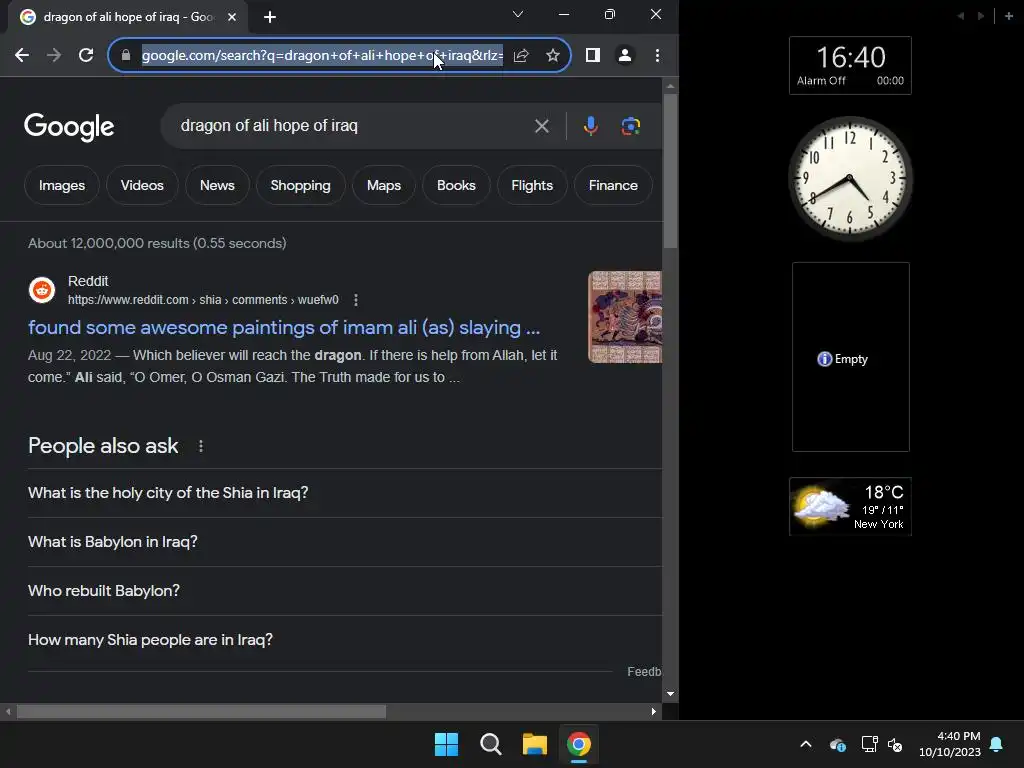Start search by voice
This screenshot has height=768, width=1024.
(590, 126)
